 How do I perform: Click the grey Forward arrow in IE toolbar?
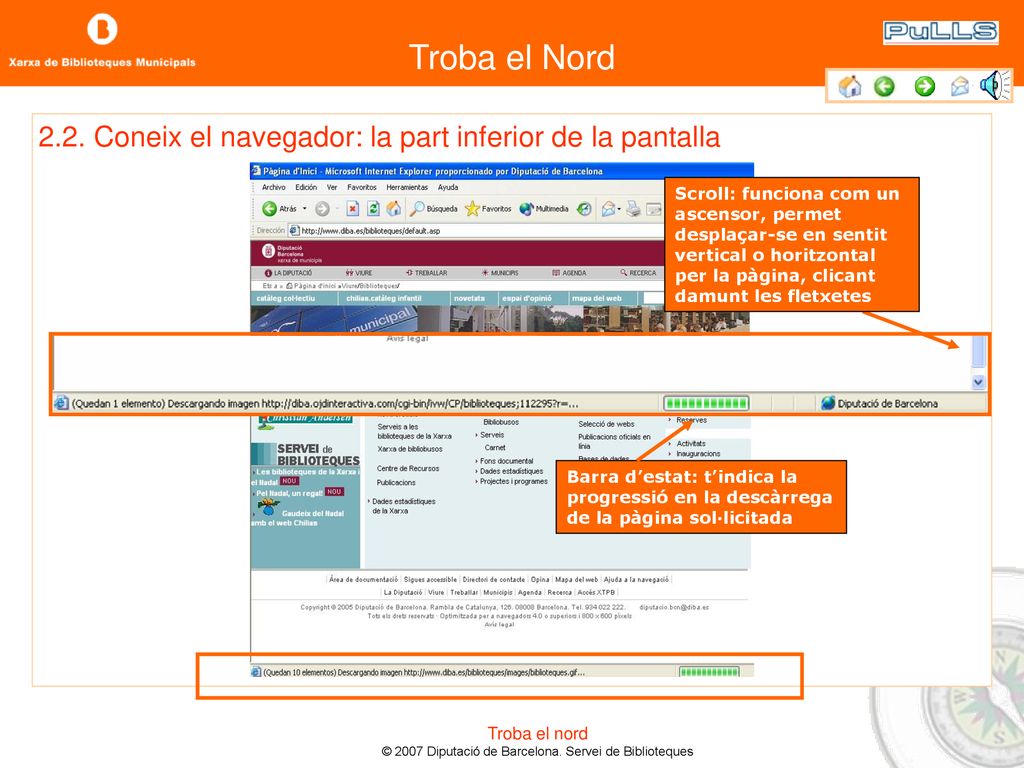click(322, 208)
